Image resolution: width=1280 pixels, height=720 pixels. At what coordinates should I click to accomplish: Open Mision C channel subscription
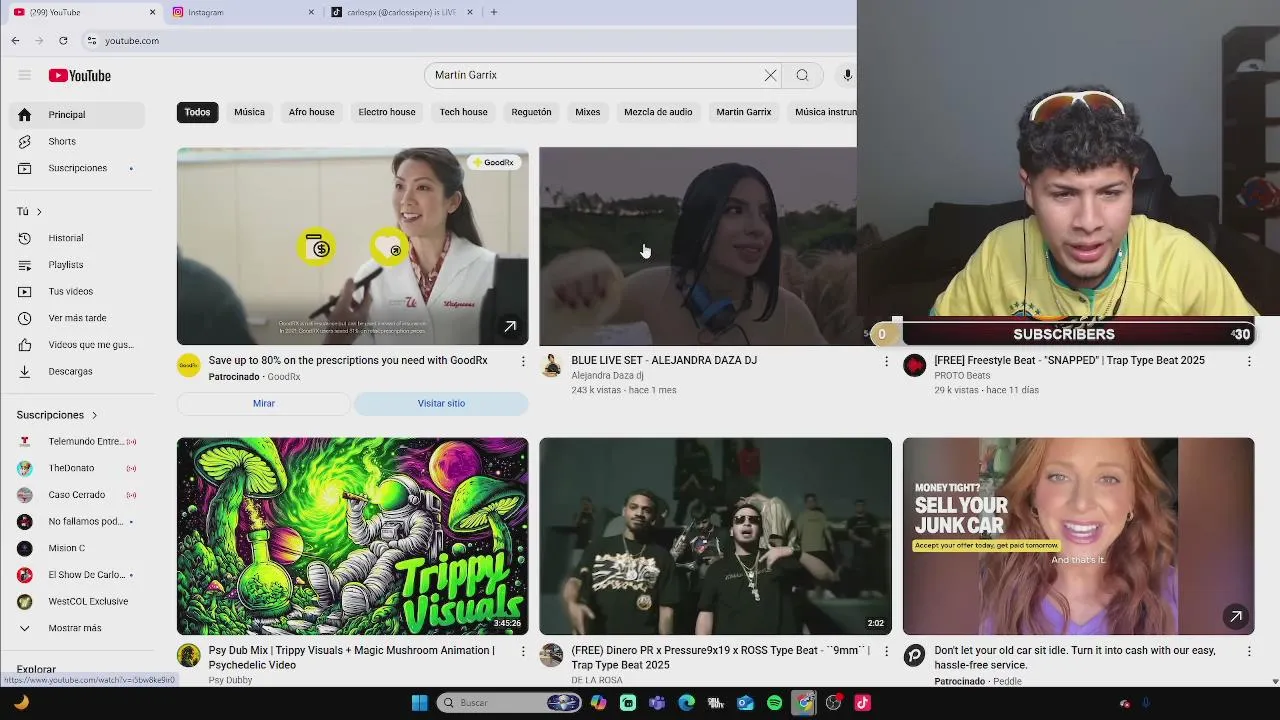click(x=77, y=548)
